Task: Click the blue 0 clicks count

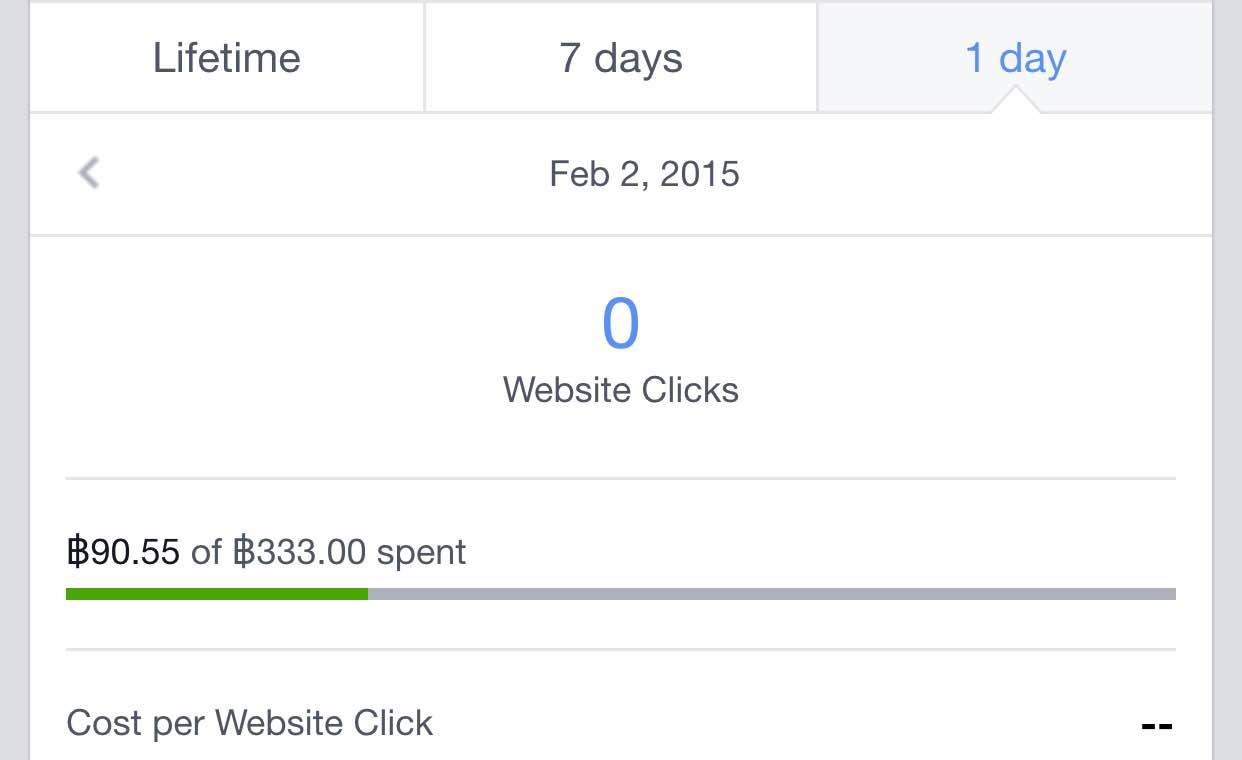Action: click(x=620, y=324)
